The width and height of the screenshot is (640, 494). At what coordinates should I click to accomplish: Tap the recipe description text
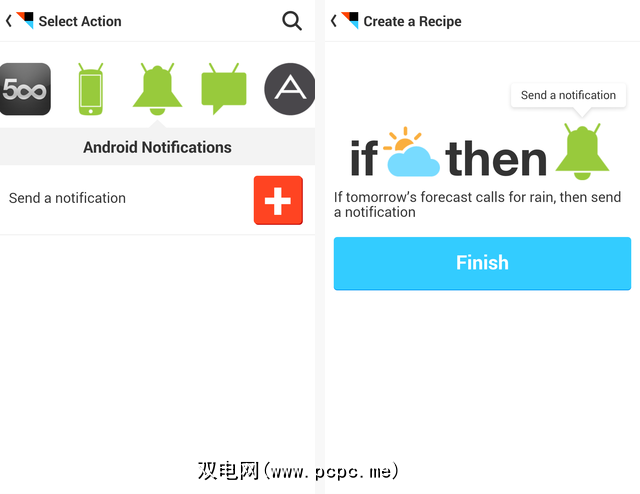pos(478,205)
